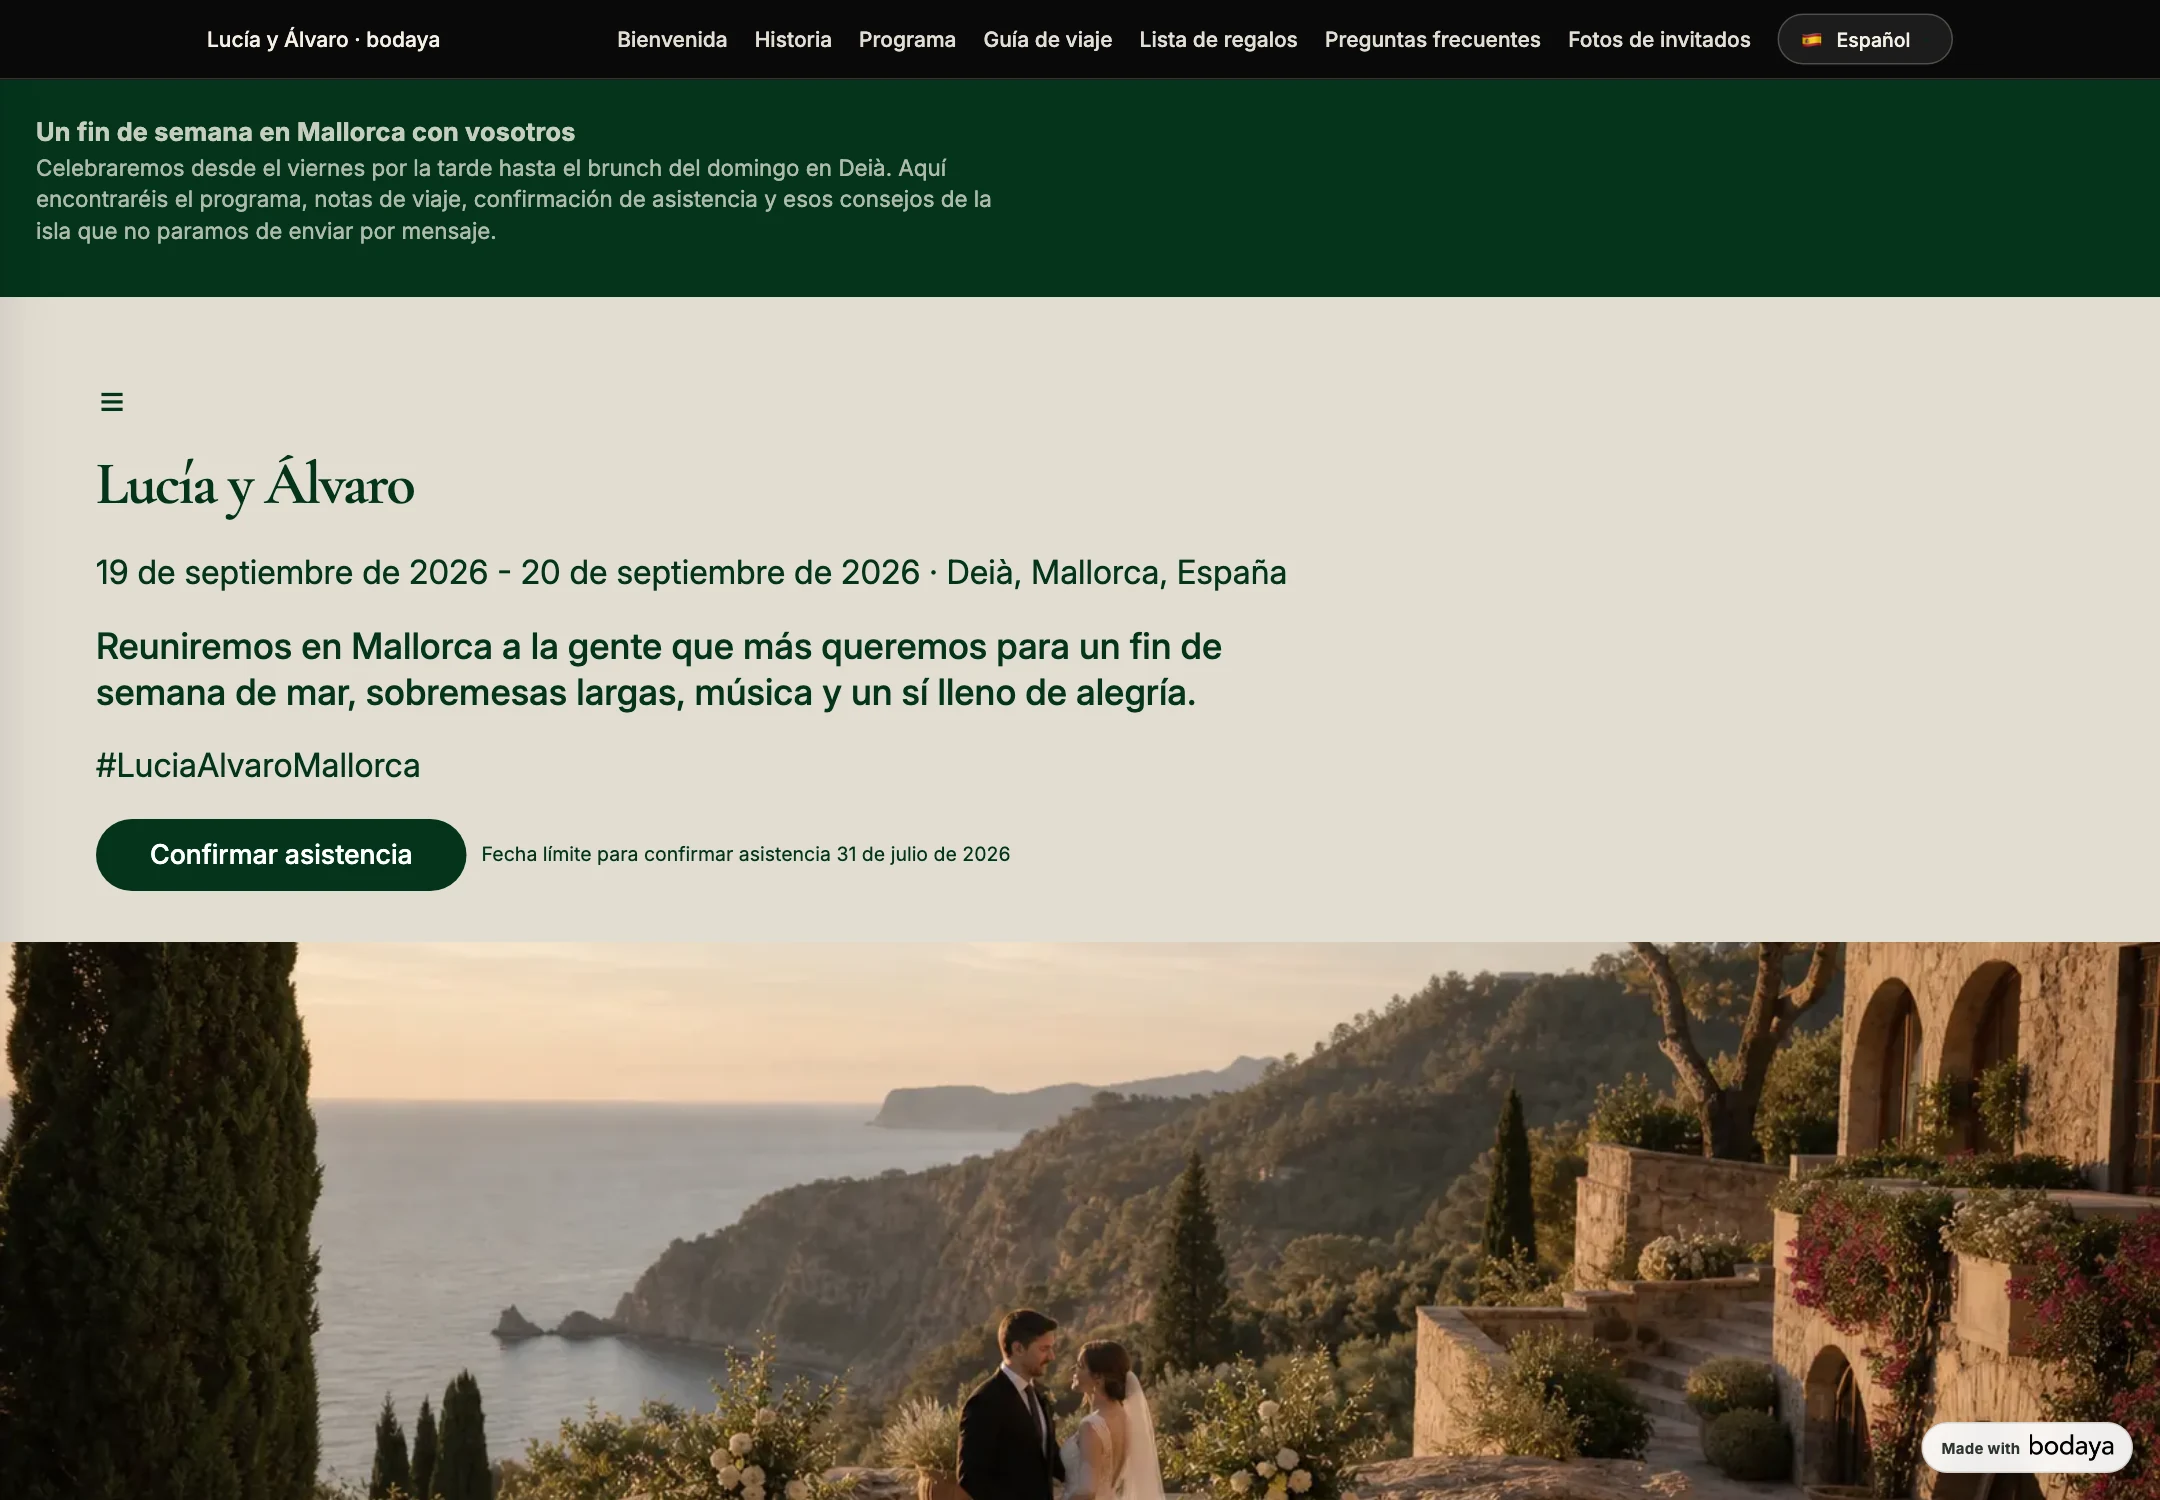Open the Historia nav item
The width and height of the screenshot is (2160, 1500).
coord(793,40)
